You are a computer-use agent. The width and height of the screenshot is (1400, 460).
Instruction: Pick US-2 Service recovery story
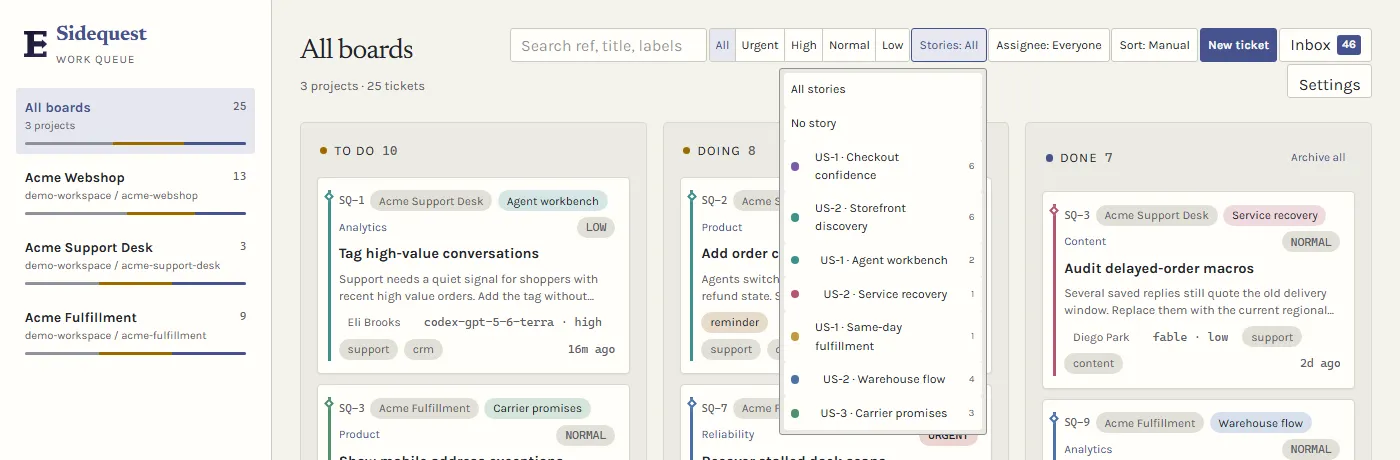(x=883, y=294)
